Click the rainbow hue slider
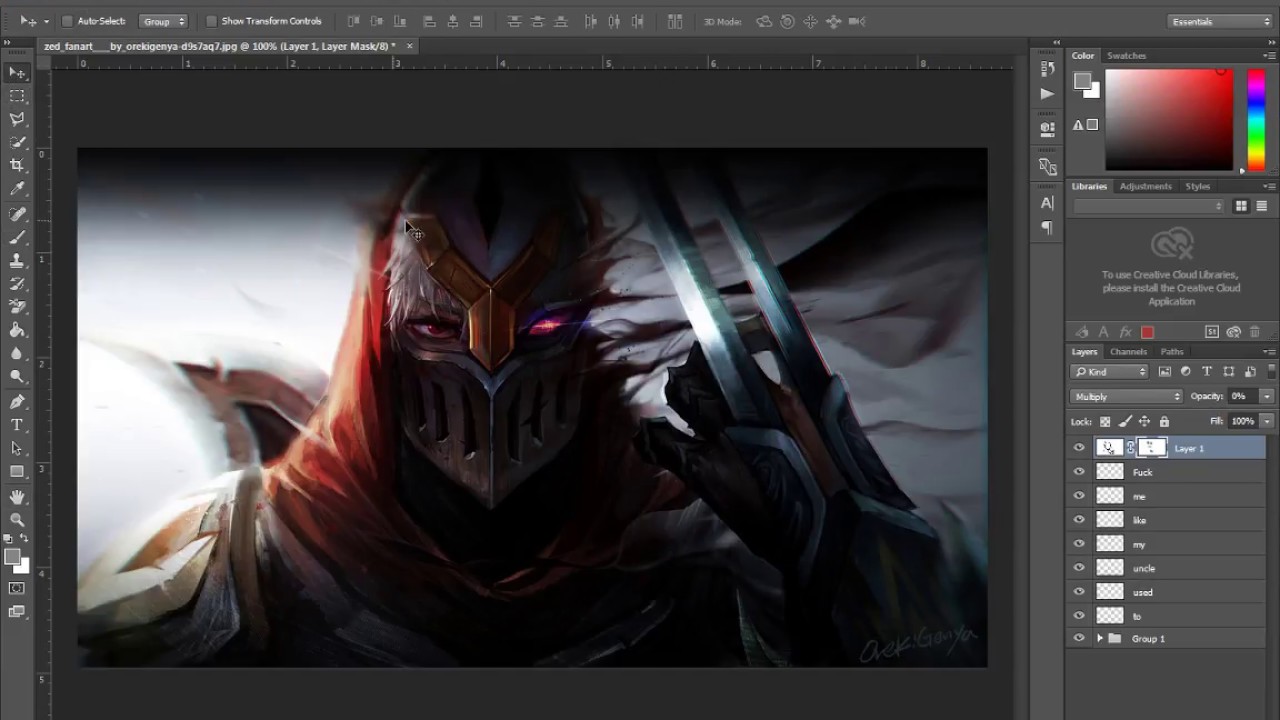 (1256, 119)
